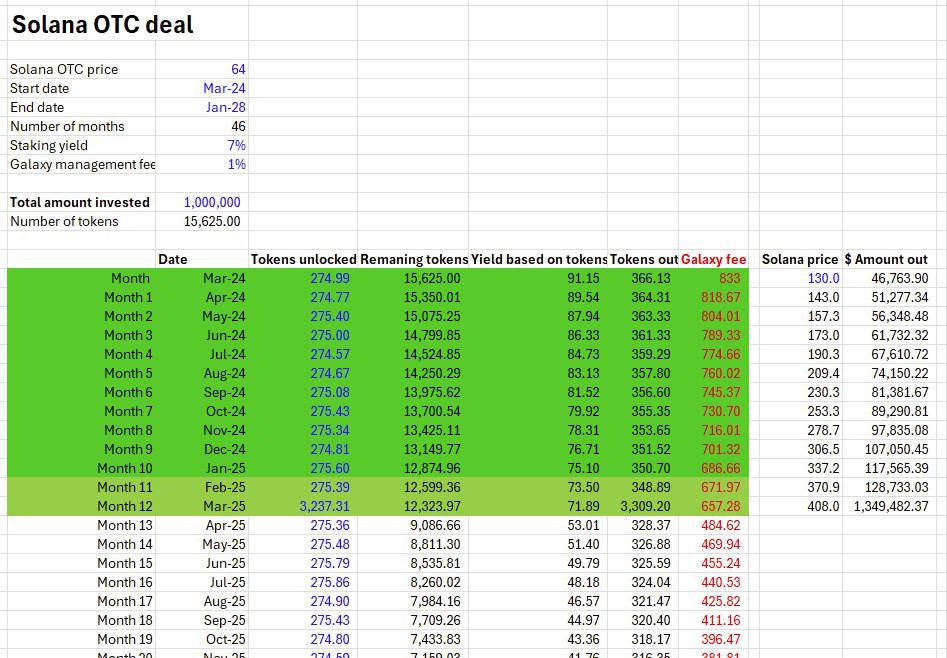Click the Galaxy management fee value 1%

coord(236,164)
